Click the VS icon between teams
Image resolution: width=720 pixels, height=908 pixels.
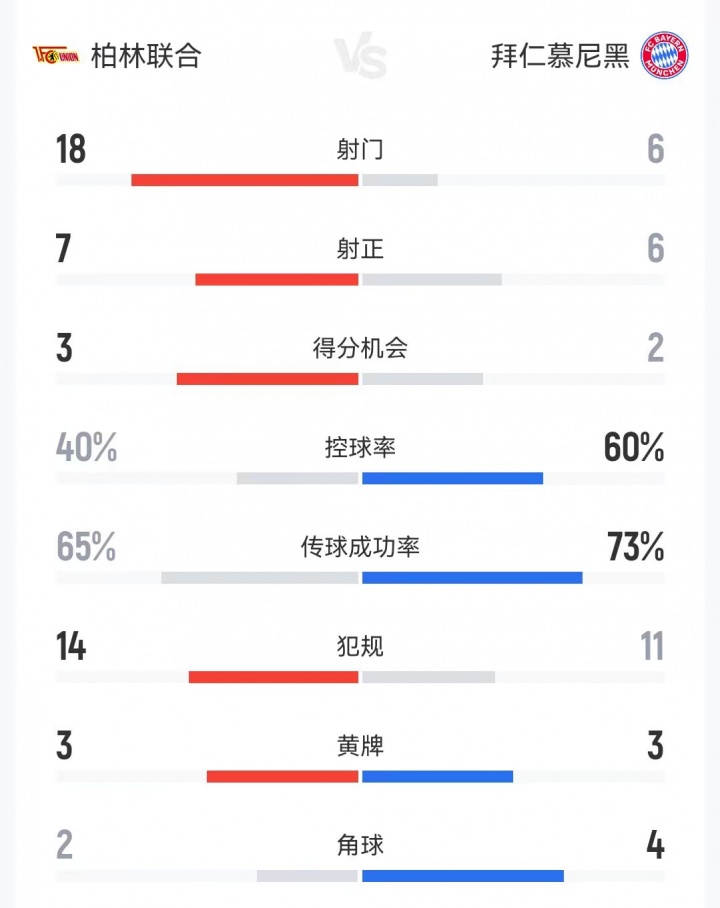click(x=360, y=58)
